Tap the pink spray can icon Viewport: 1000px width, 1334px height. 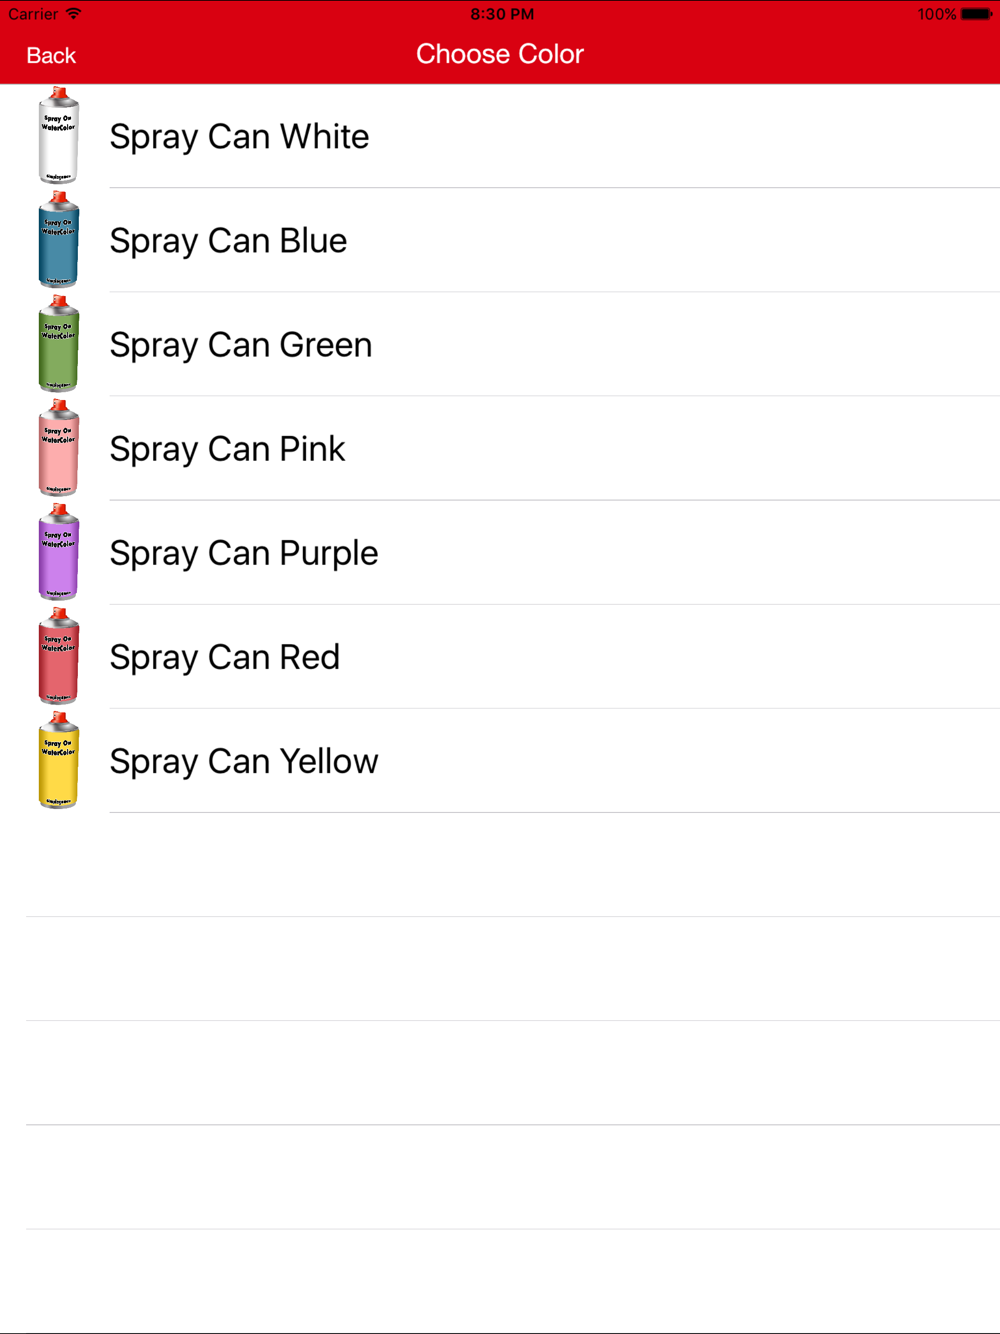pyautogui.click(x=58, y=448)
